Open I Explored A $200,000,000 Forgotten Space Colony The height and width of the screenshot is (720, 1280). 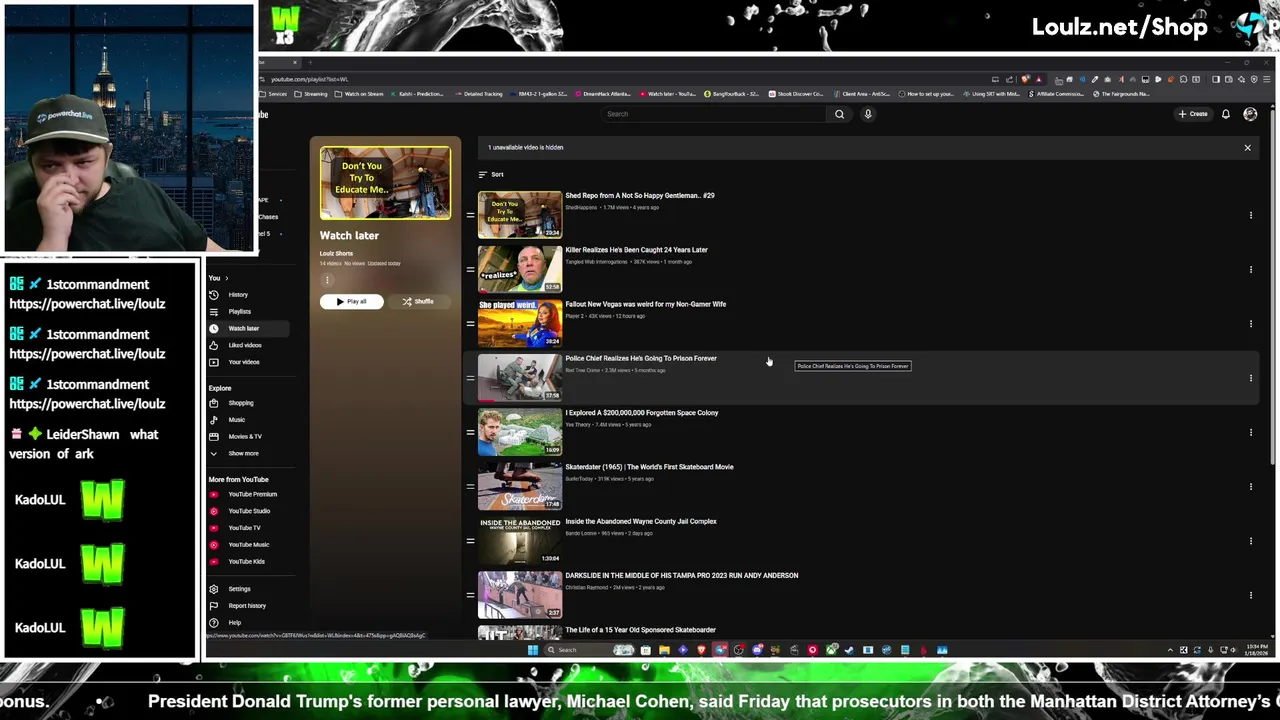pyautogui.click(x=641, y=413)
